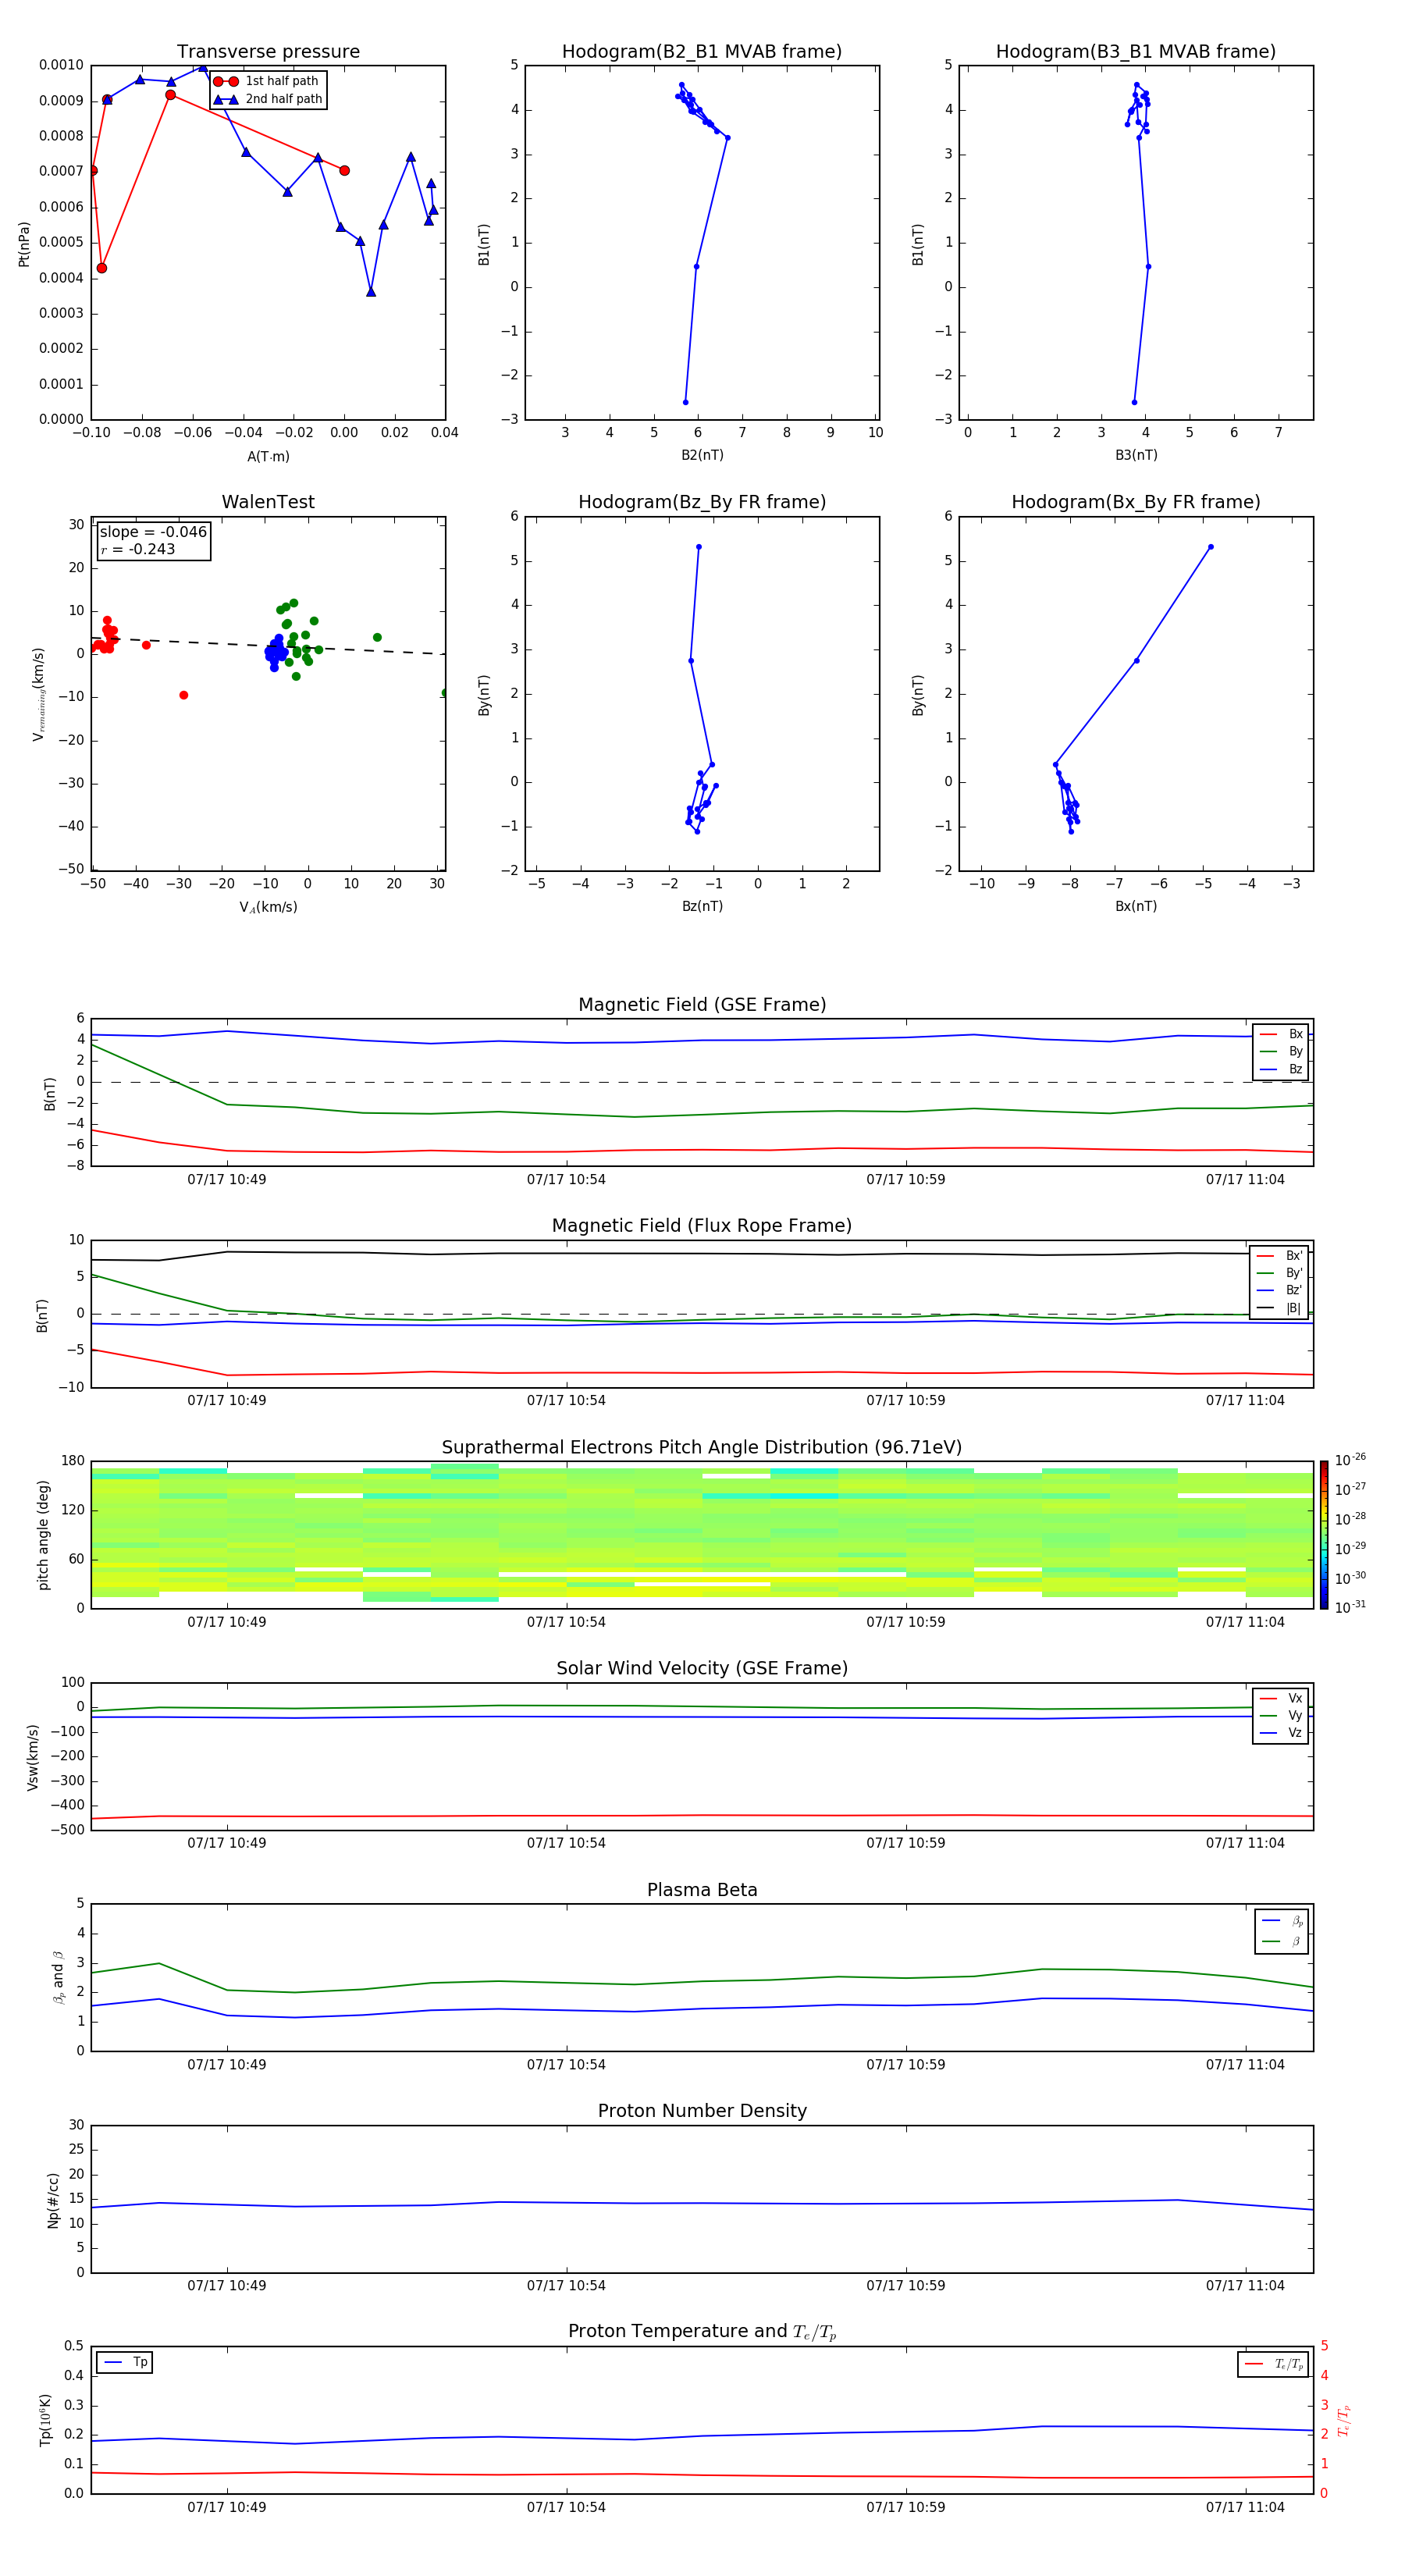Click the red Te/Tp right-axis label
This screenshot has width=1405, height=2576.
coord(1343,2421)
